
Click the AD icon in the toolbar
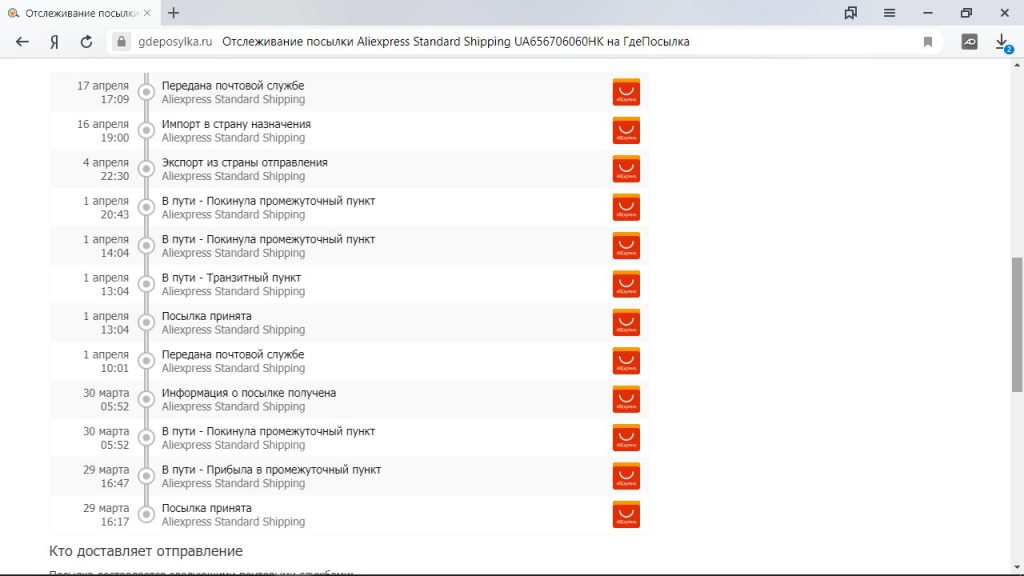click(969, 42)
